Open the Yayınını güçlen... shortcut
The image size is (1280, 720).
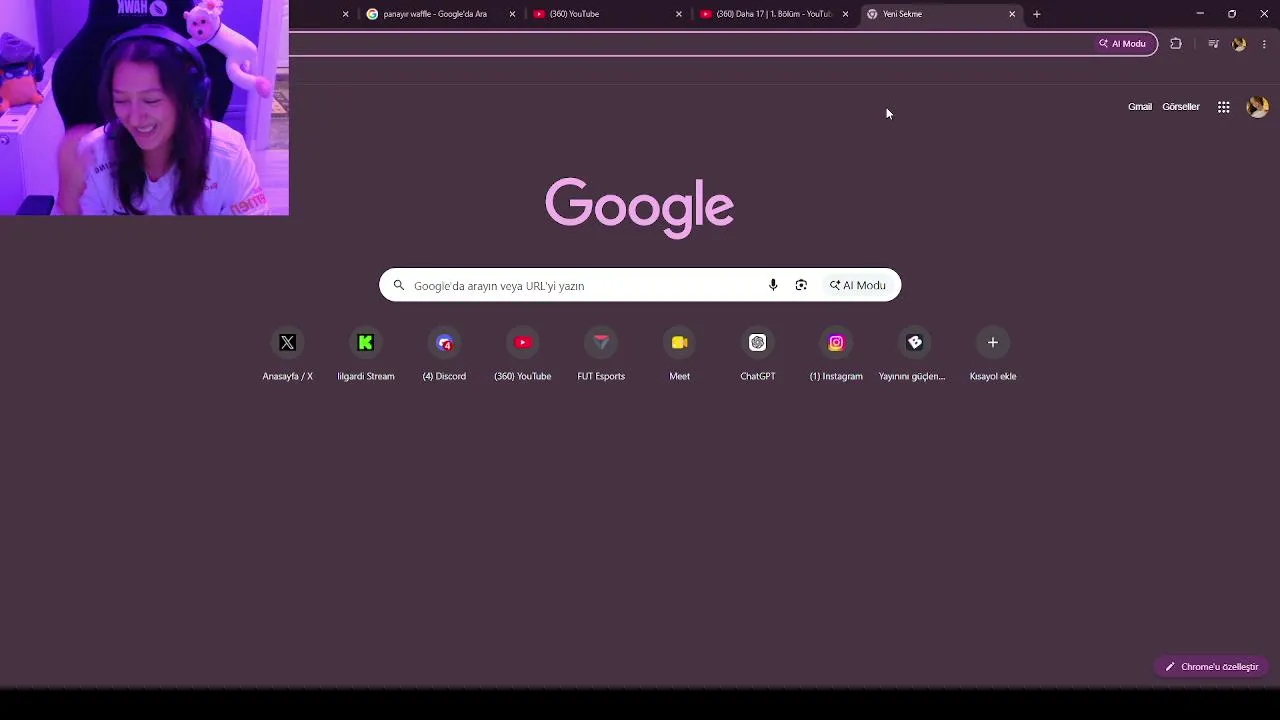(914, 355)
